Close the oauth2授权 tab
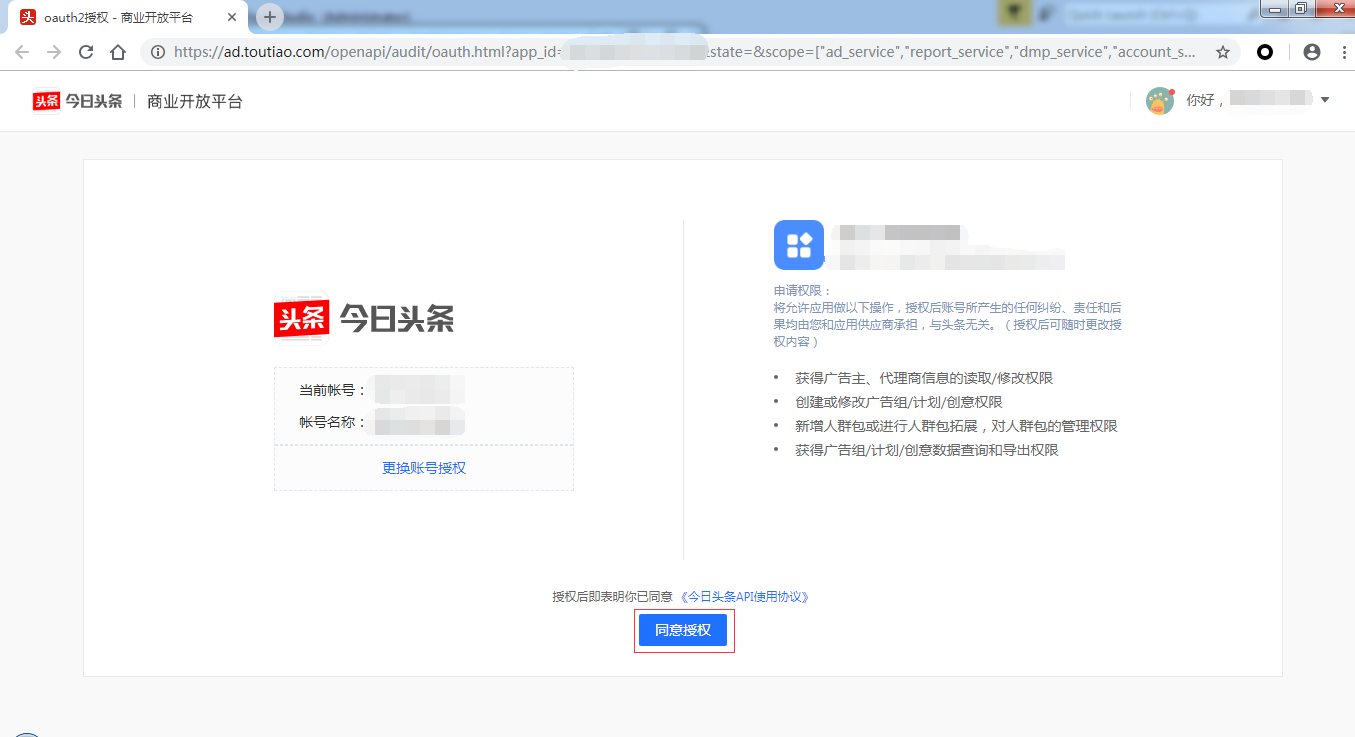 coord(232,17)
